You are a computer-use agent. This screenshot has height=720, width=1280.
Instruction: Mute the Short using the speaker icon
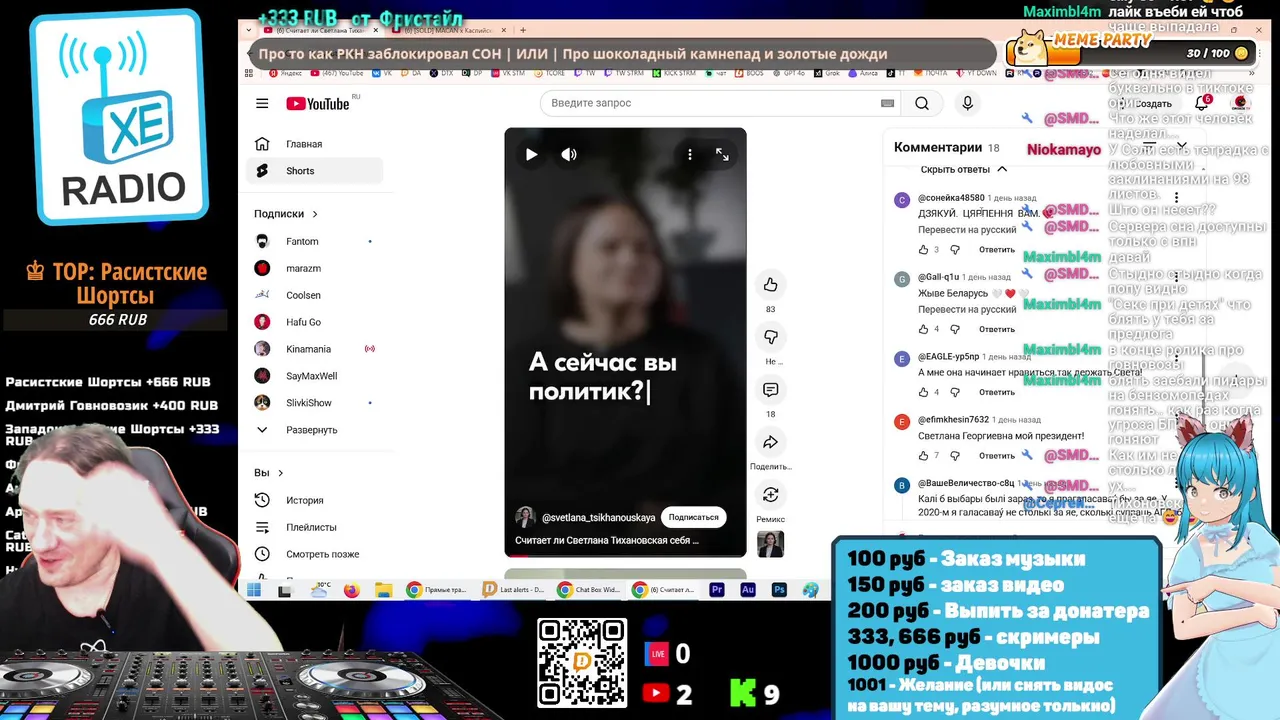click(569, 154)
